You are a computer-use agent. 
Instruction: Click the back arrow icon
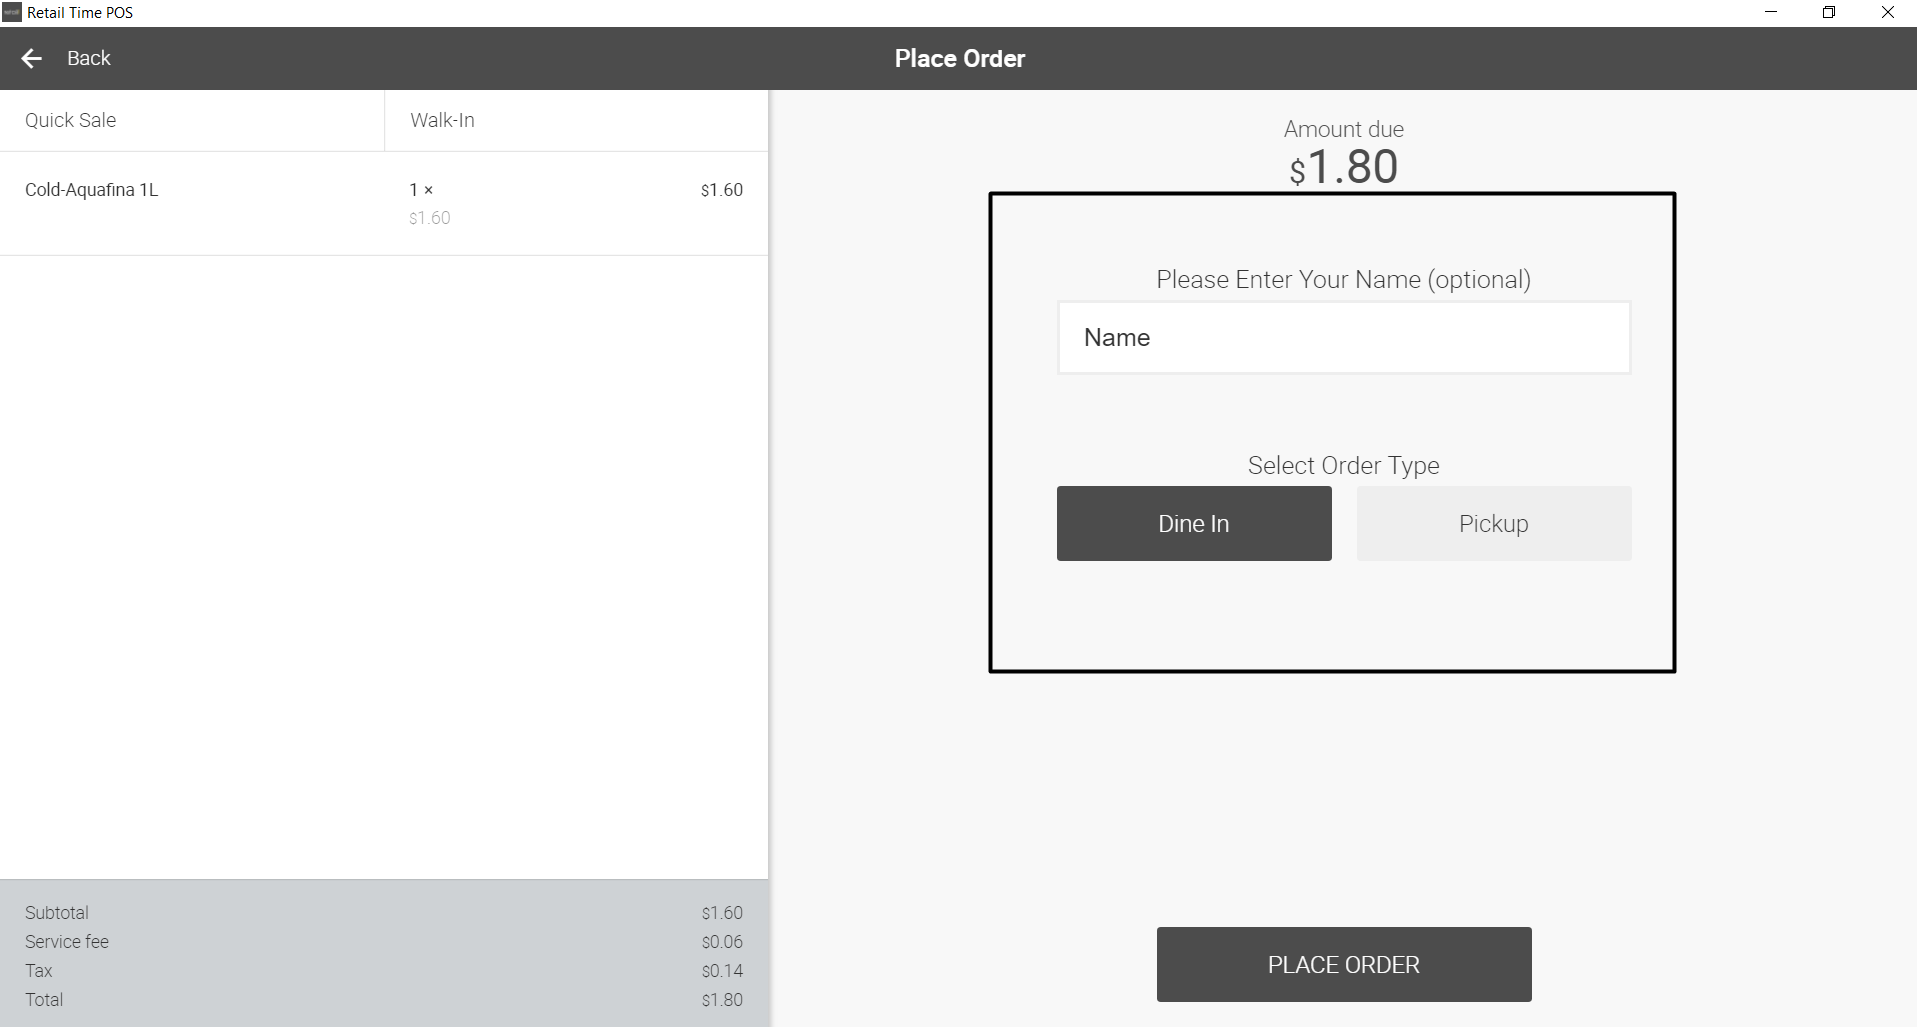point(32,59)
